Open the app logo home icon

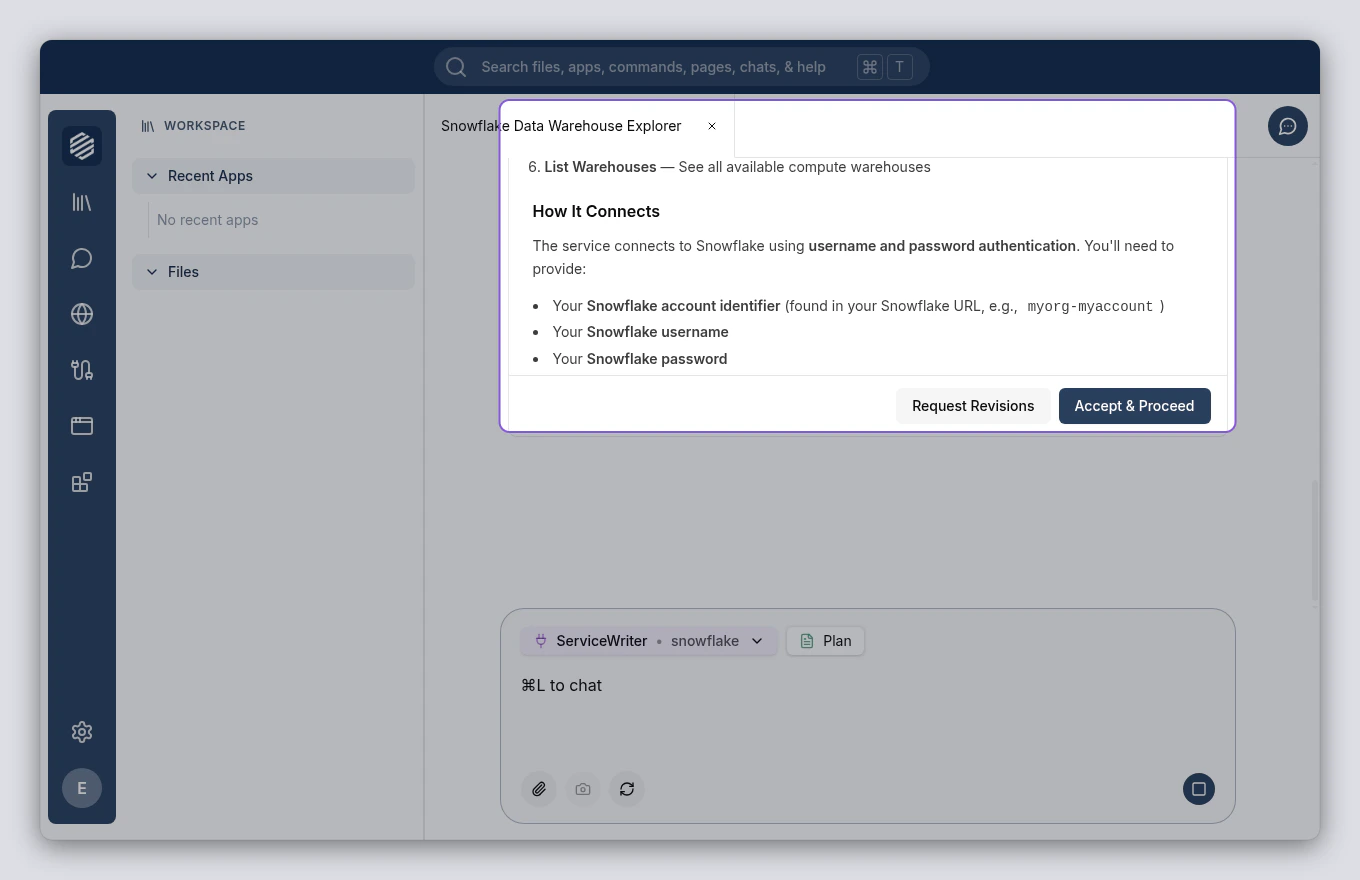82,146
